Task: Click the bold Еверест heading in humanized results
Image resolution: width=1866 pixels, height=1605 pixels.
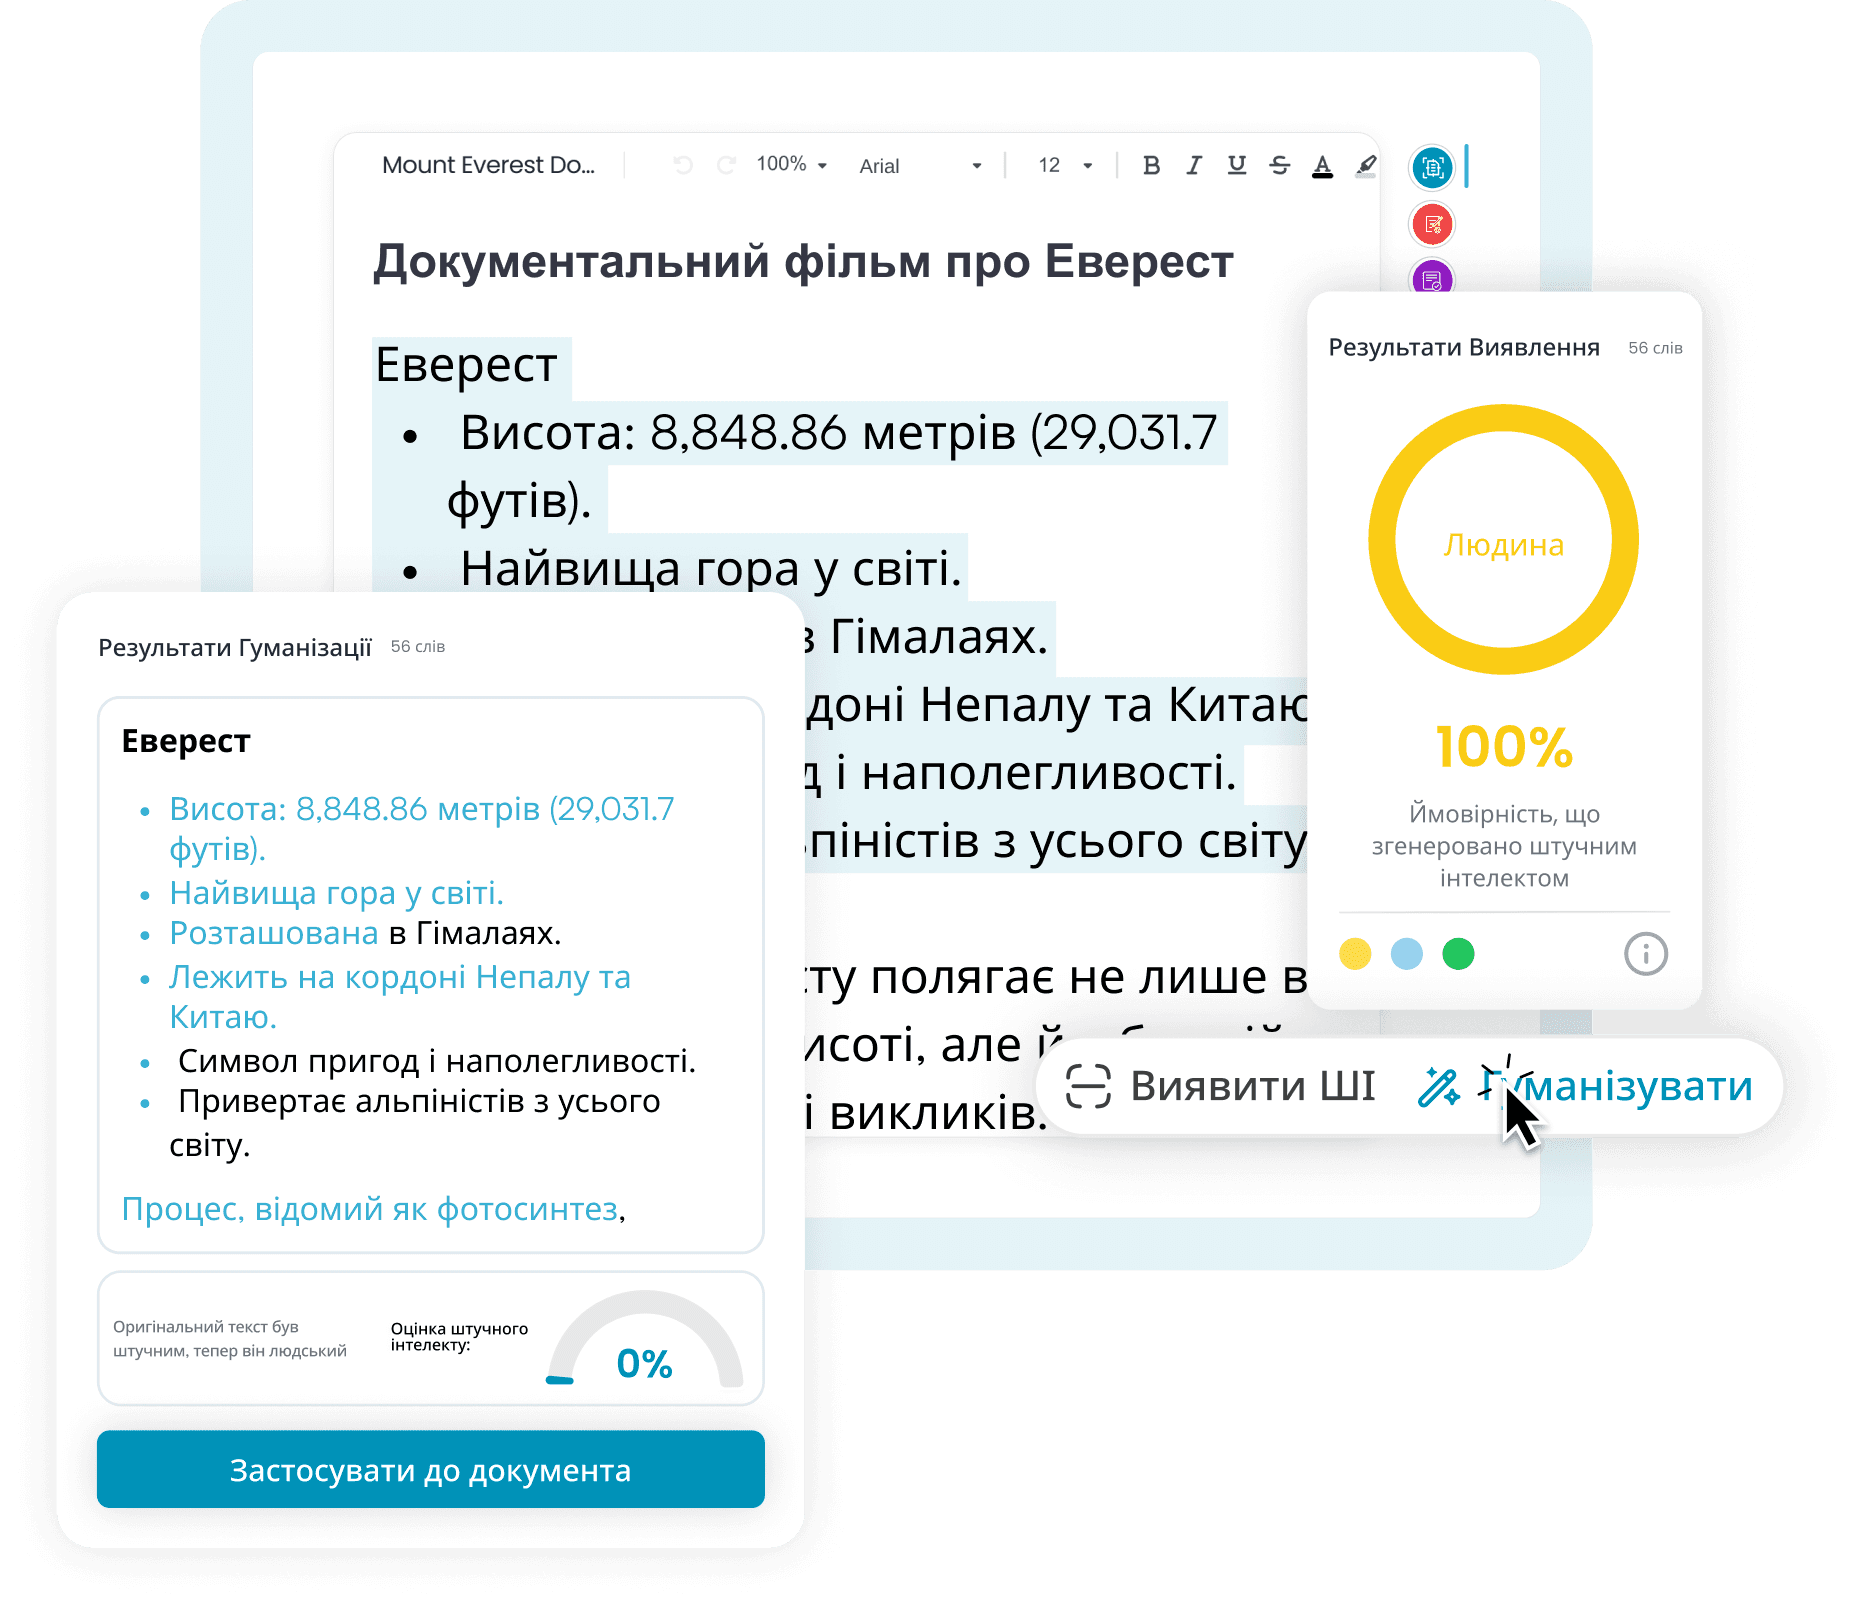Action: tap(186, 741)
